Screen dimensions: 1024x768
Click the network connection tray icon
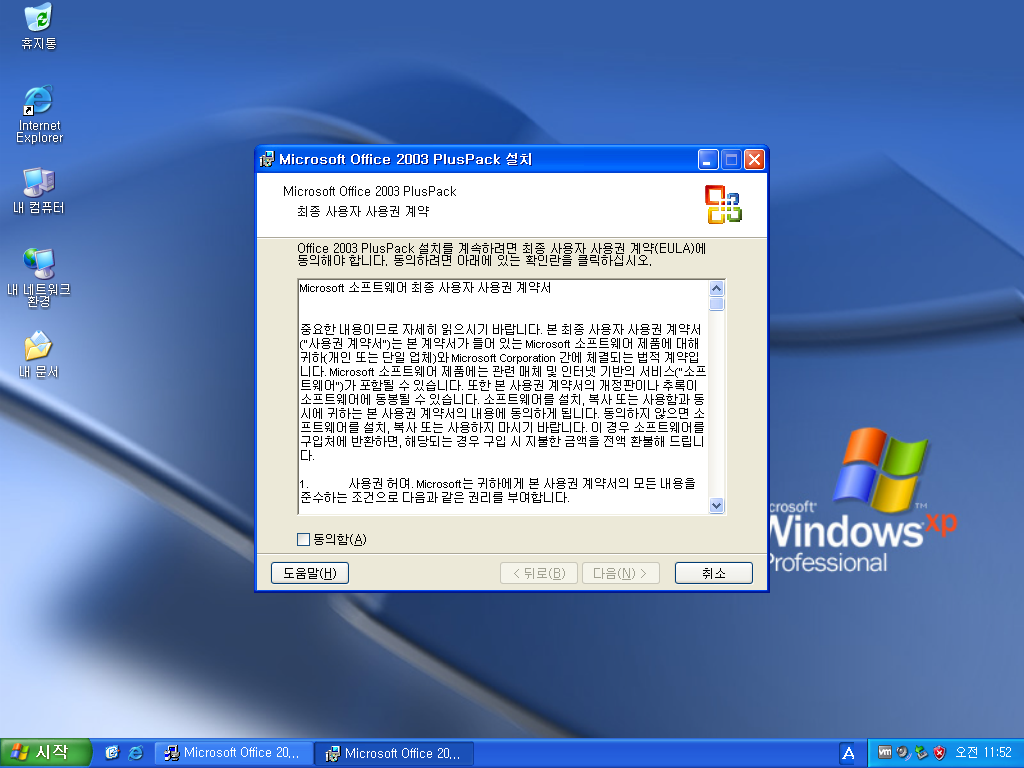(x=921, y=753)
